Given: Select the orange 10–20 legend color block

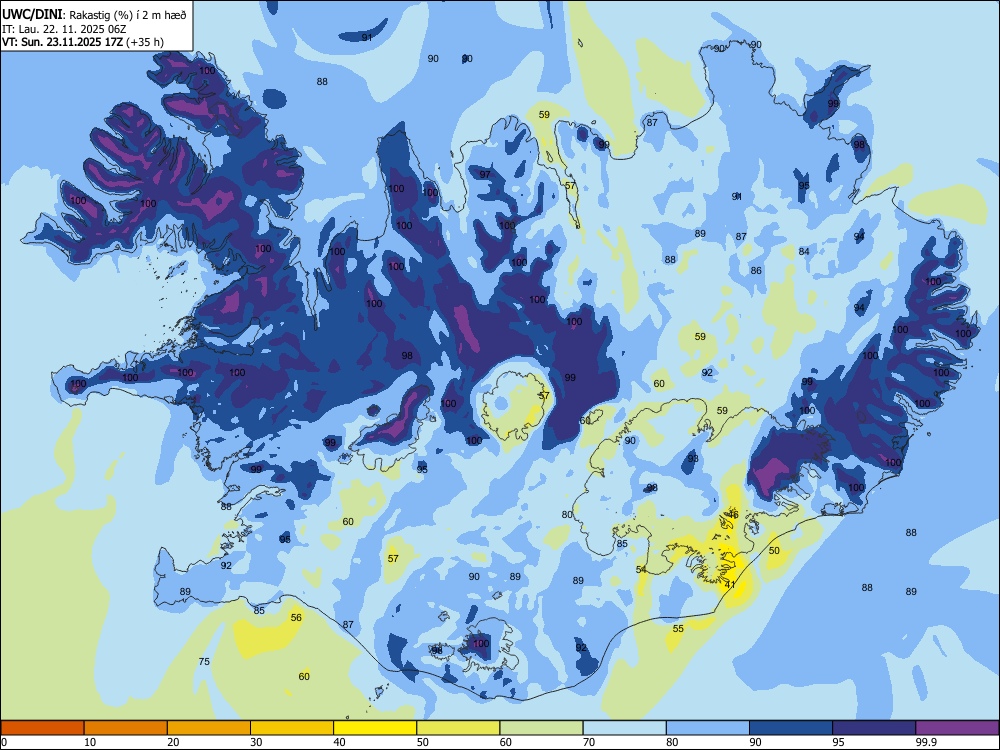Looking at the screenshot, I should (126, 728).
